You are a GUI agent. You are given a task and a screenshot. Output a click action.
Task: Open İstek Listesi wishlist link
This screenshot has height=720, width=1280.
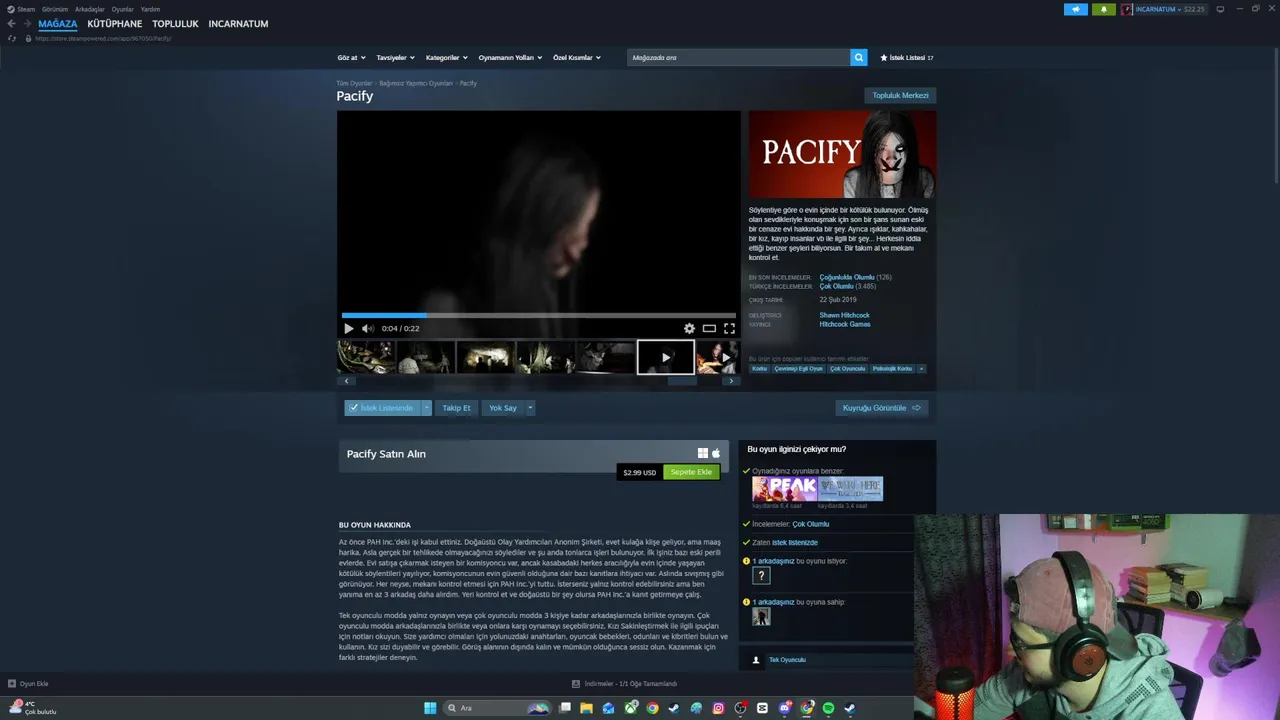pos(906,58)
